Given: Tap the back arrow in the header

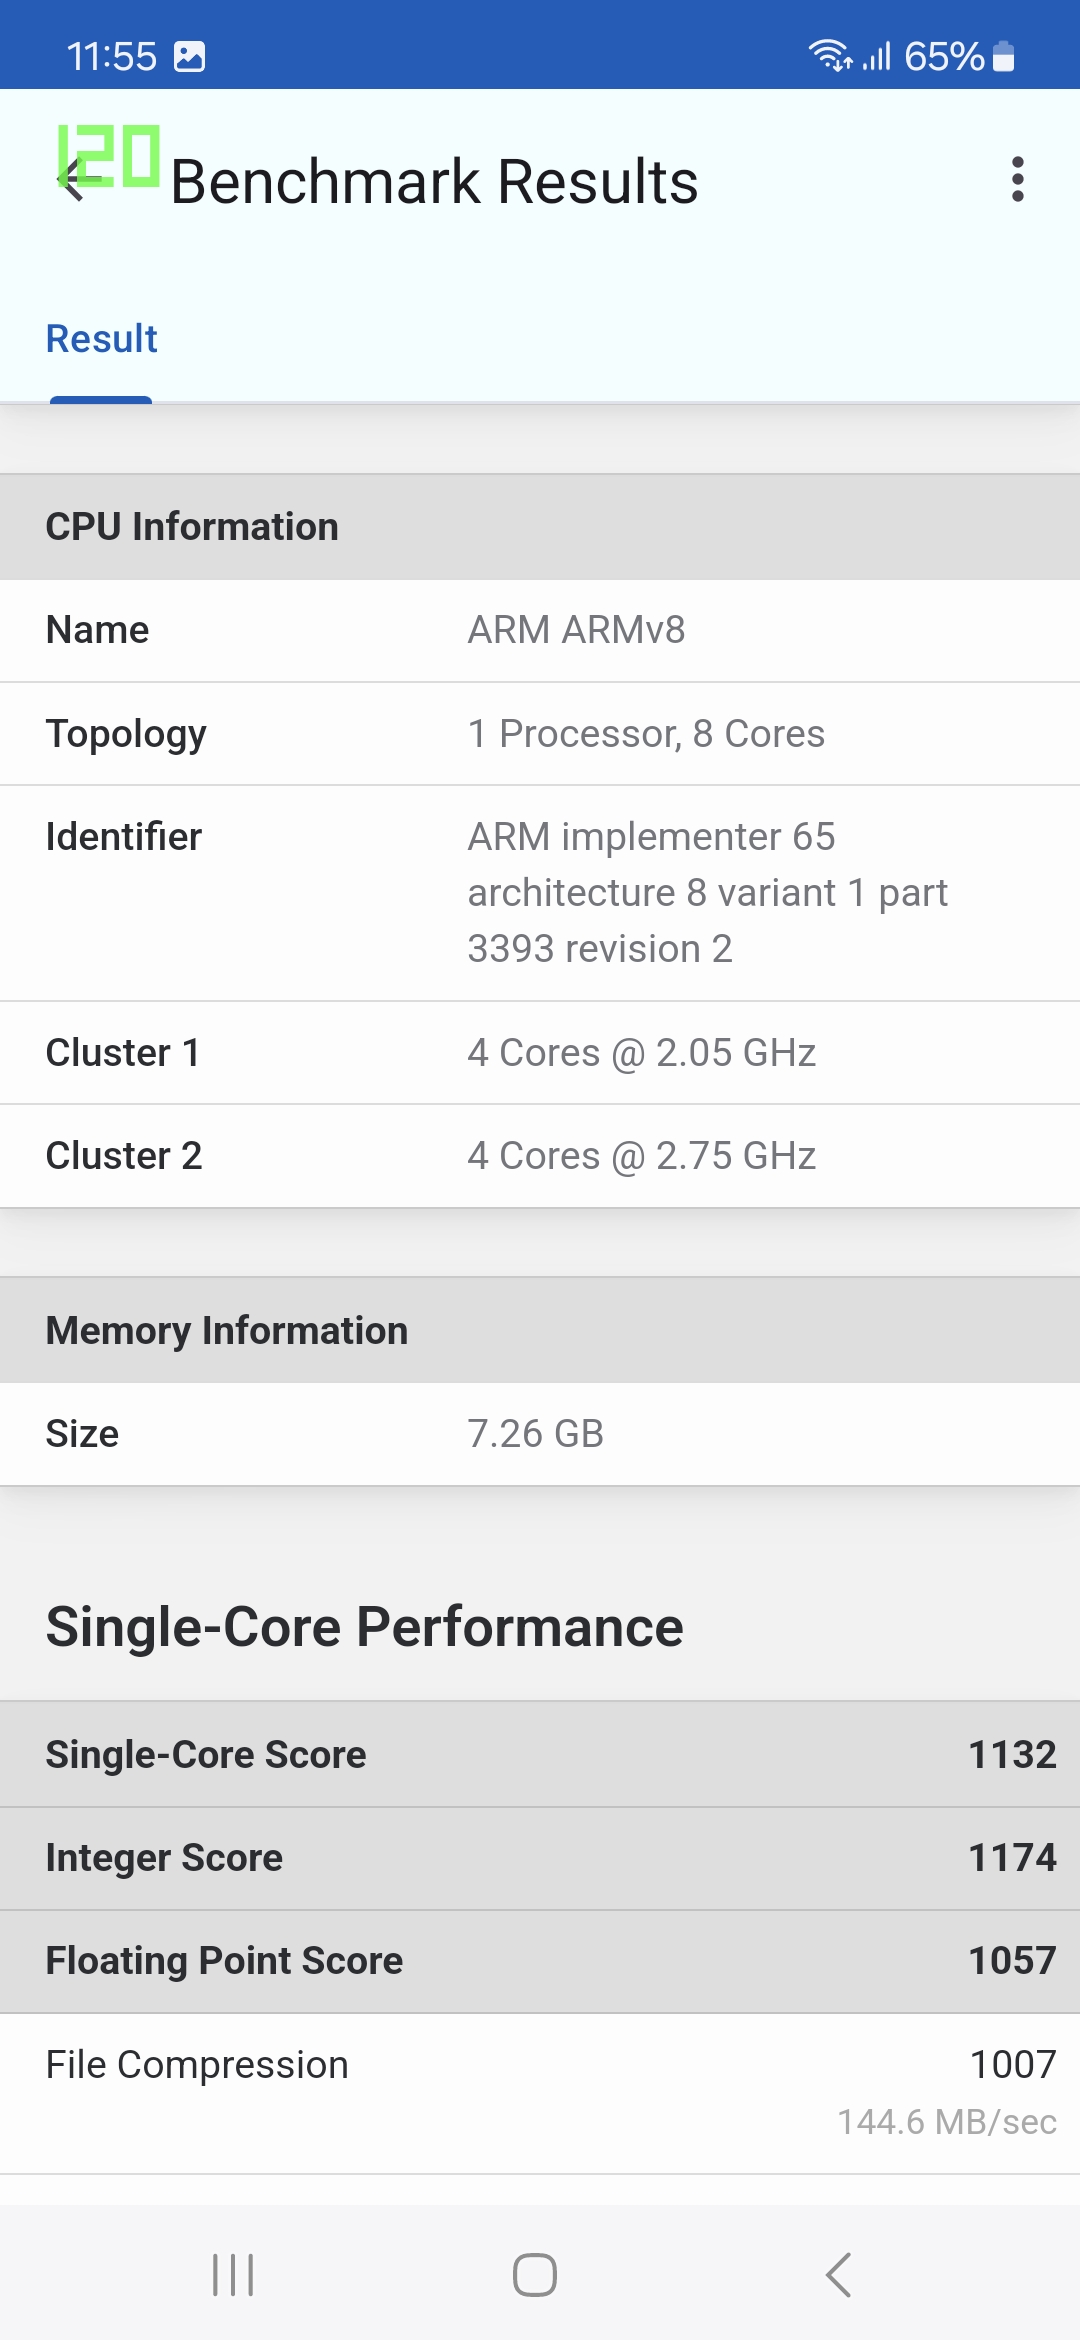Looking at the screenshot, I should (72, 181).
